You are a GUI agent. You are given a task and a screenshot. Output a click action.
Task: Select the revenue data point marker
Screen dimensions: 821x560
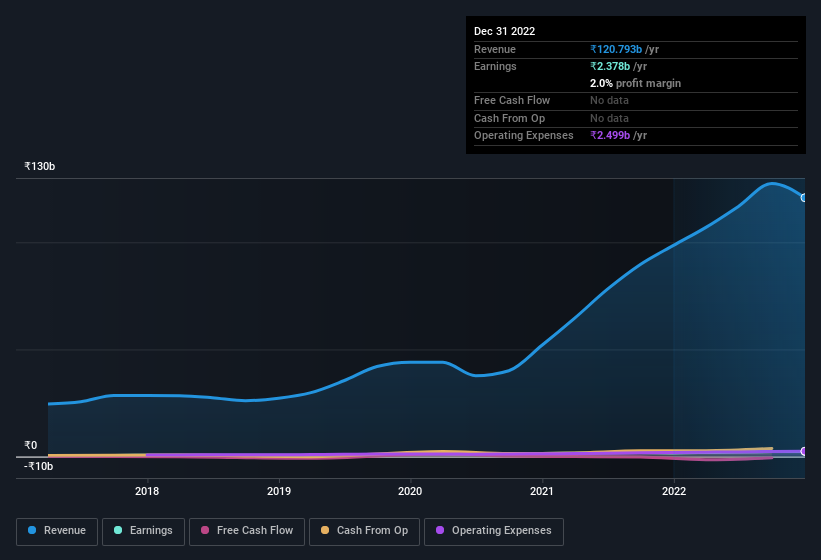(x=804, y=198)
